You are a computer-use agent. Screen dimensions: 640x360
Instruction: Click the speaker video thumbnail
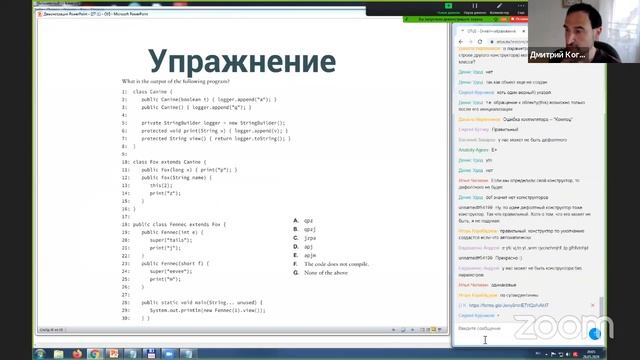point(584,31)
